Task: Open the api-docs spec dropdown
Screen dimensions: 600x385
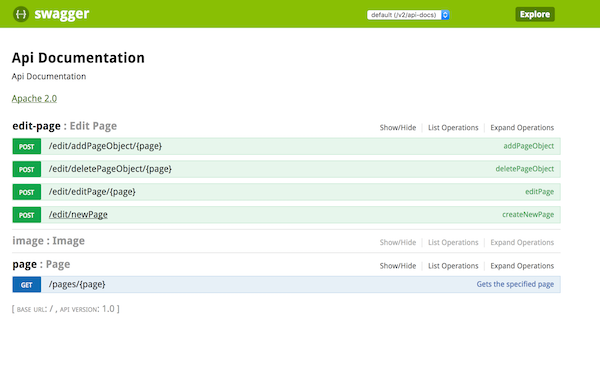Action: click(x=408, y=15)
